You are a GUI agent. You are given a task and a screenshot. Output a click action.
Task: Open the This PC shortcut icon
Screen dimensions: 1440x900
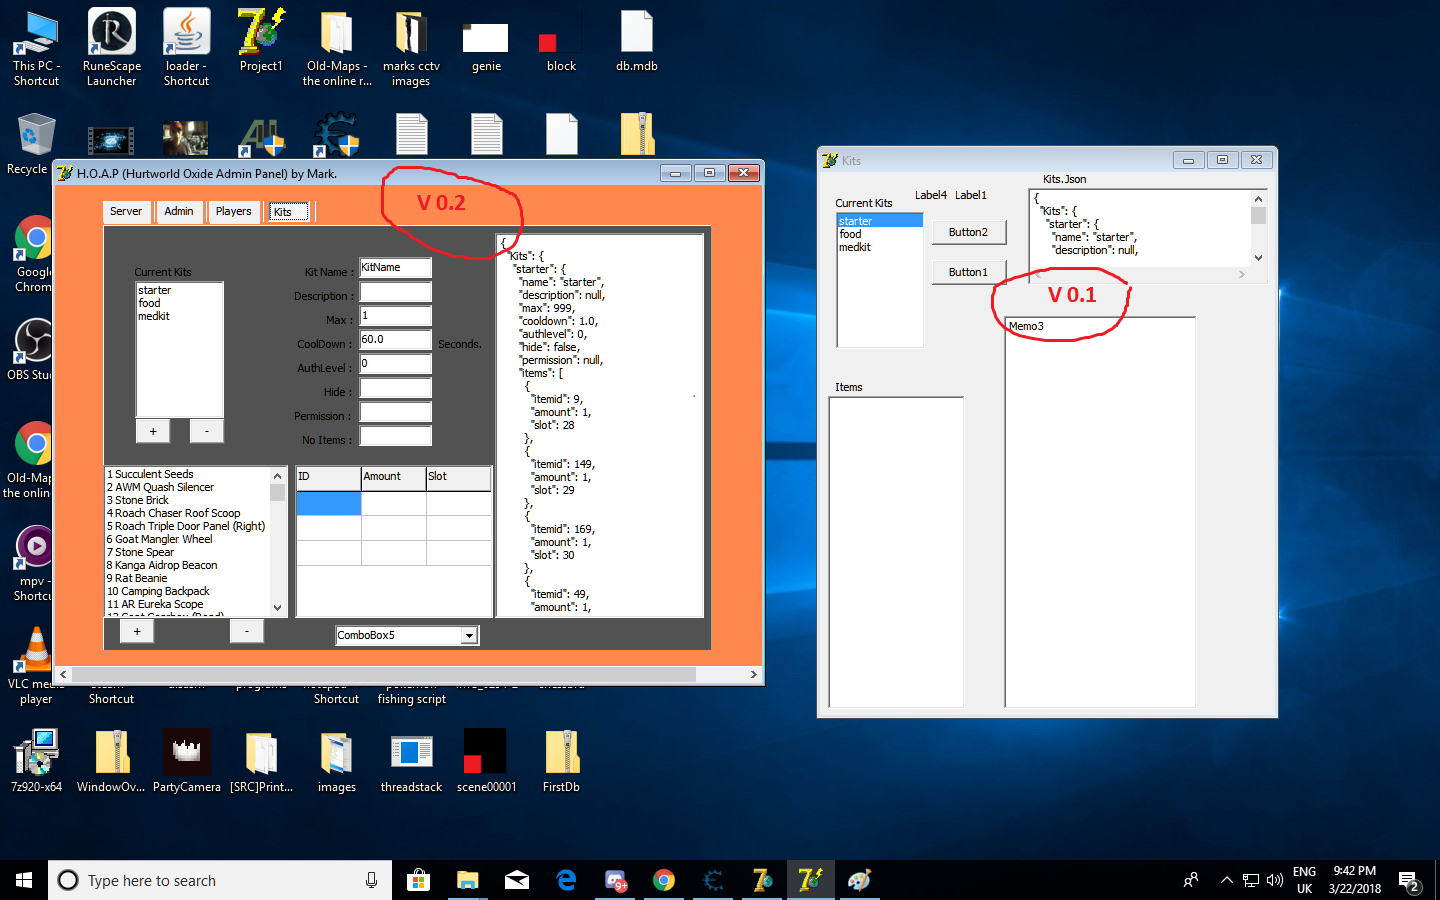click(36, 33)
